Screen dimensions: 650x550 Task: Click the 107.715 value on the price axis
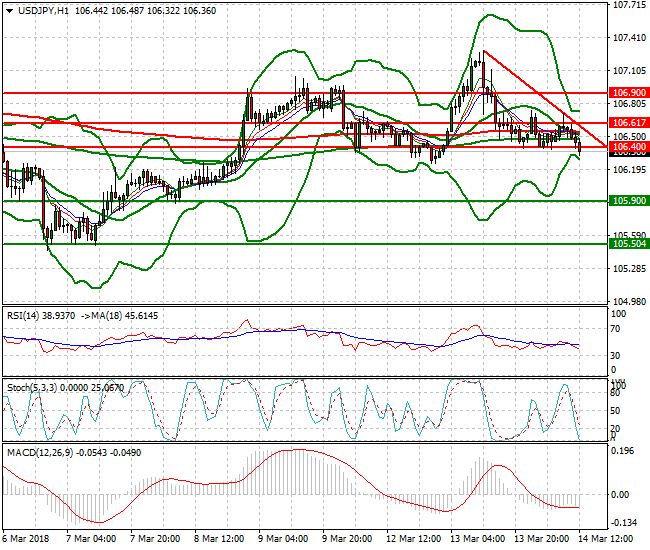pos(628,5)
